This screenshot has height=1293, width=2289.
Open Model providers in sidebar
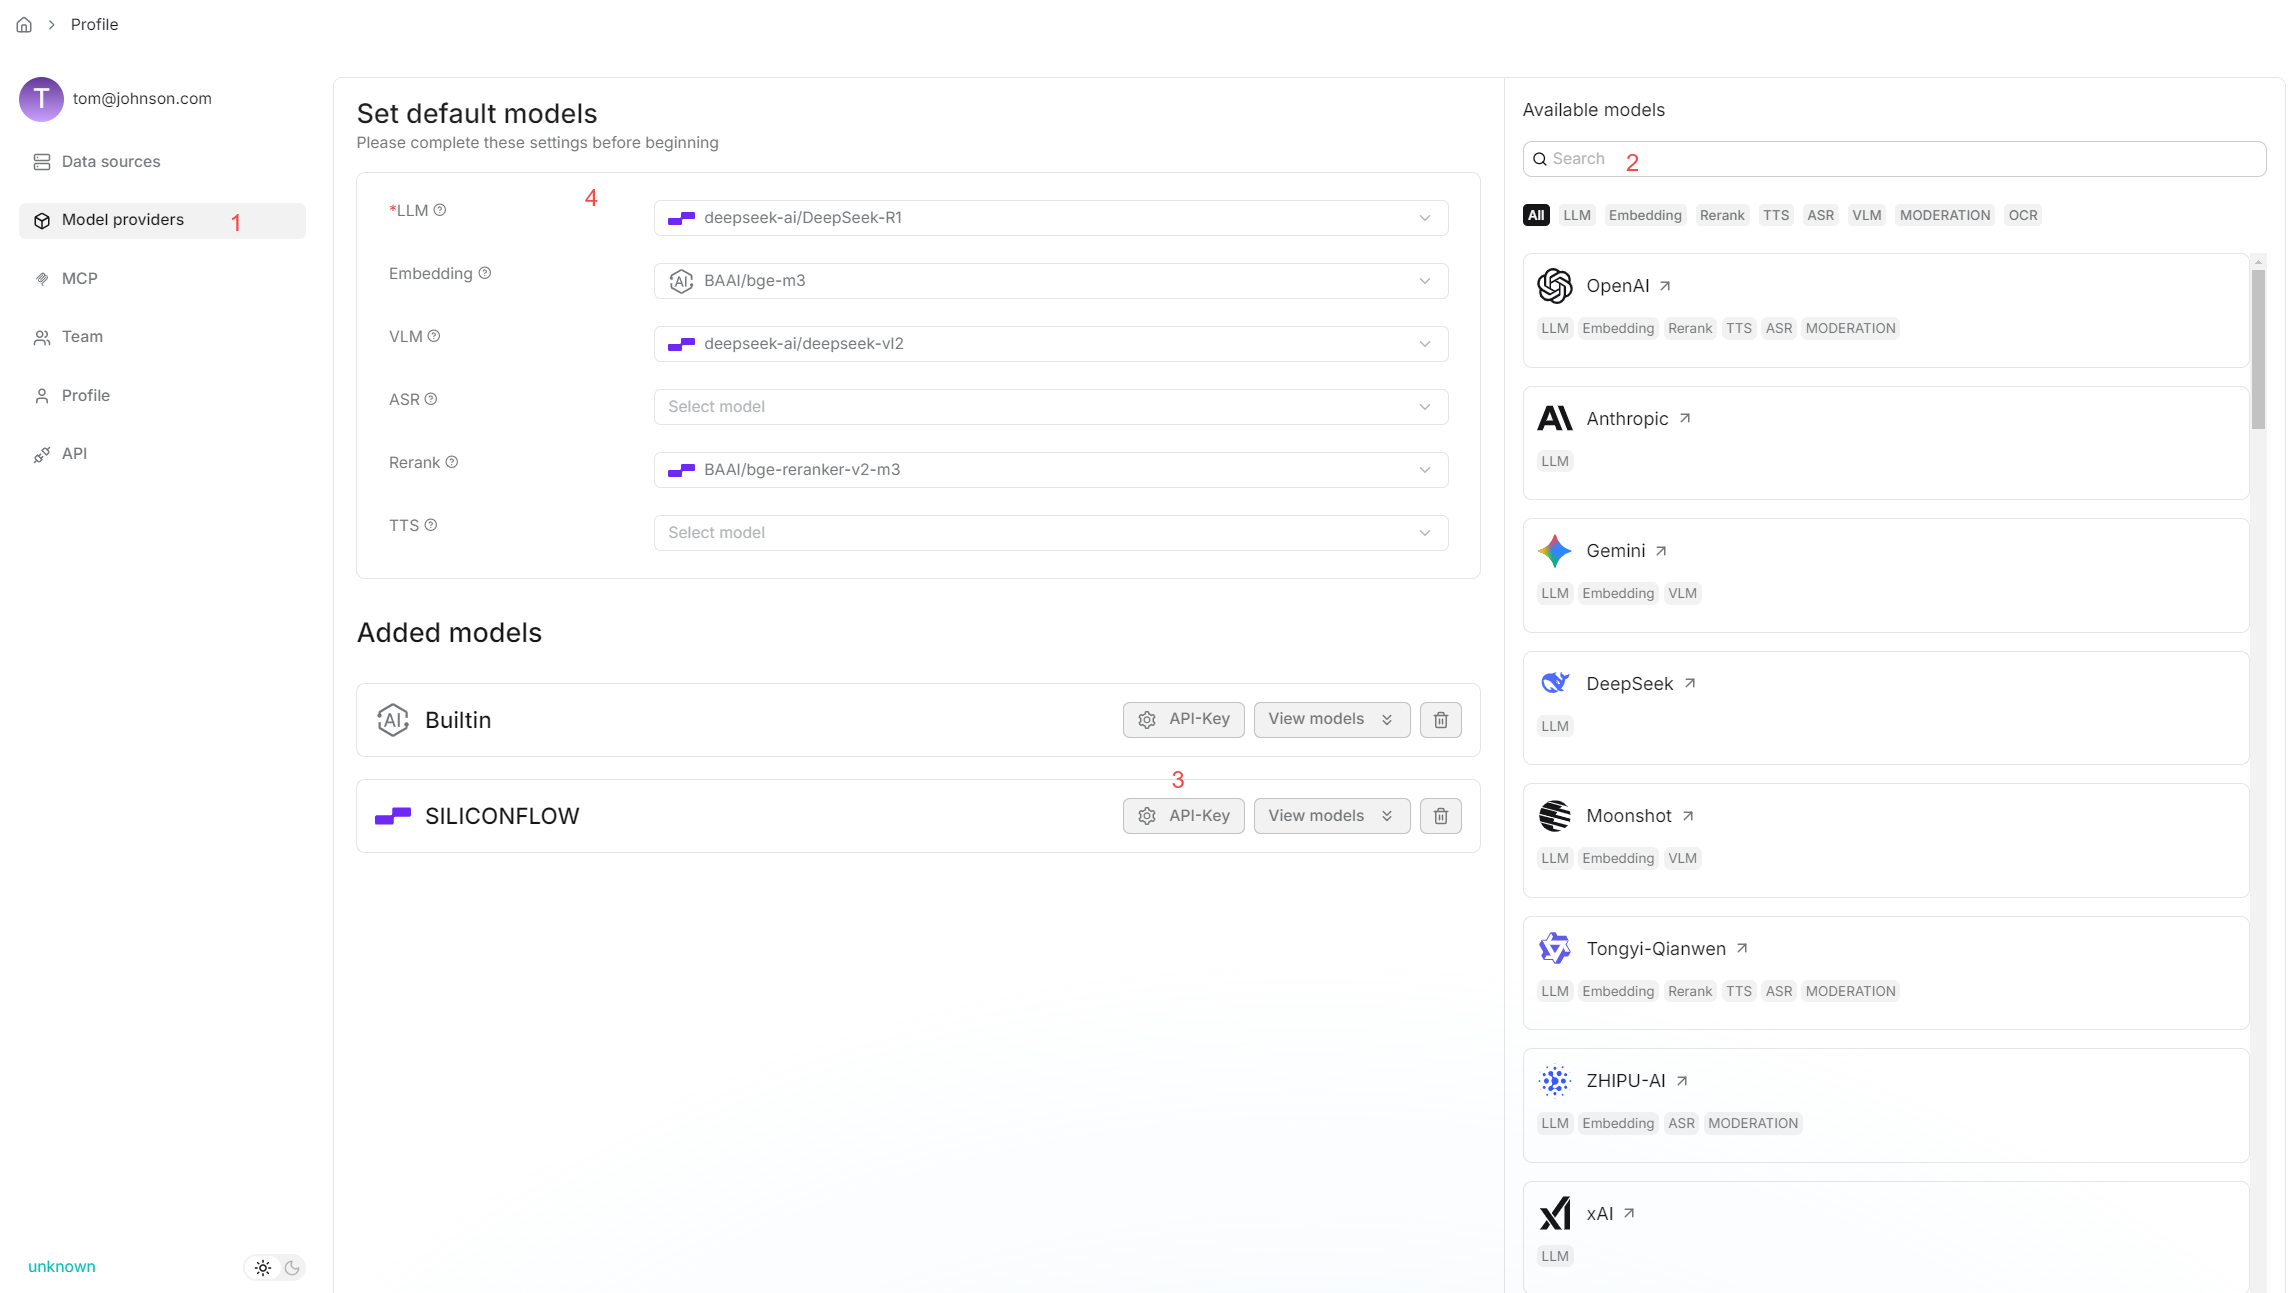click(x=162, y=221)
